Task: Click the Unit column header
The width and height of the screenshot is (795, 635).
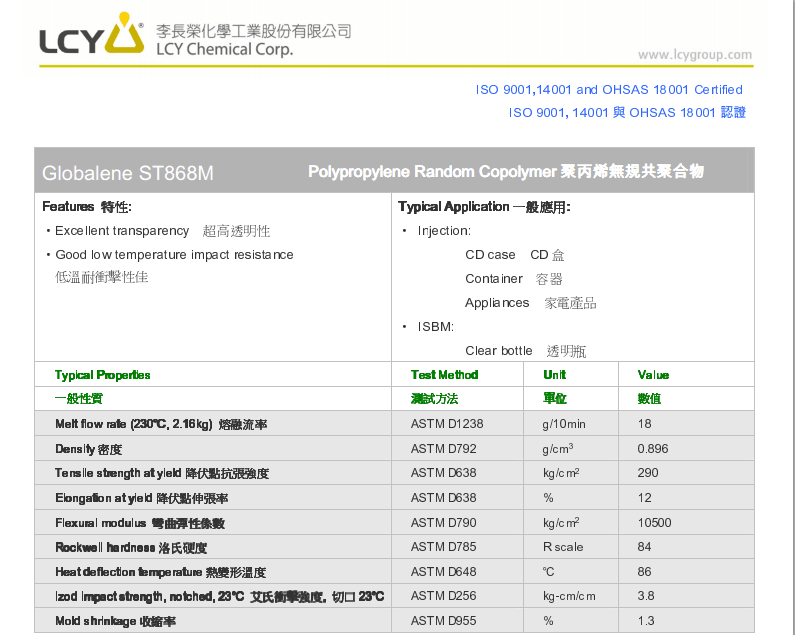Action: [554, 375]
